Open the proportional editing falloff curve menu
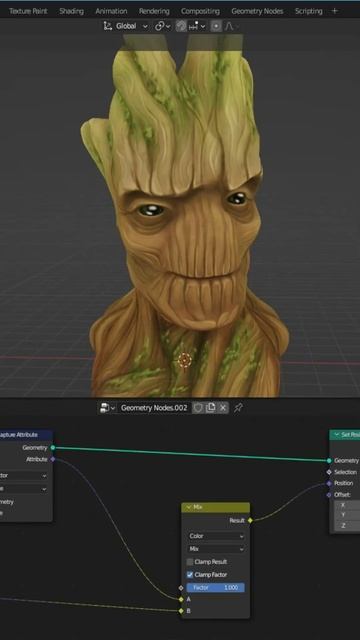The height and width of the screenshot is (640, 360). click(x=231, y=26)
